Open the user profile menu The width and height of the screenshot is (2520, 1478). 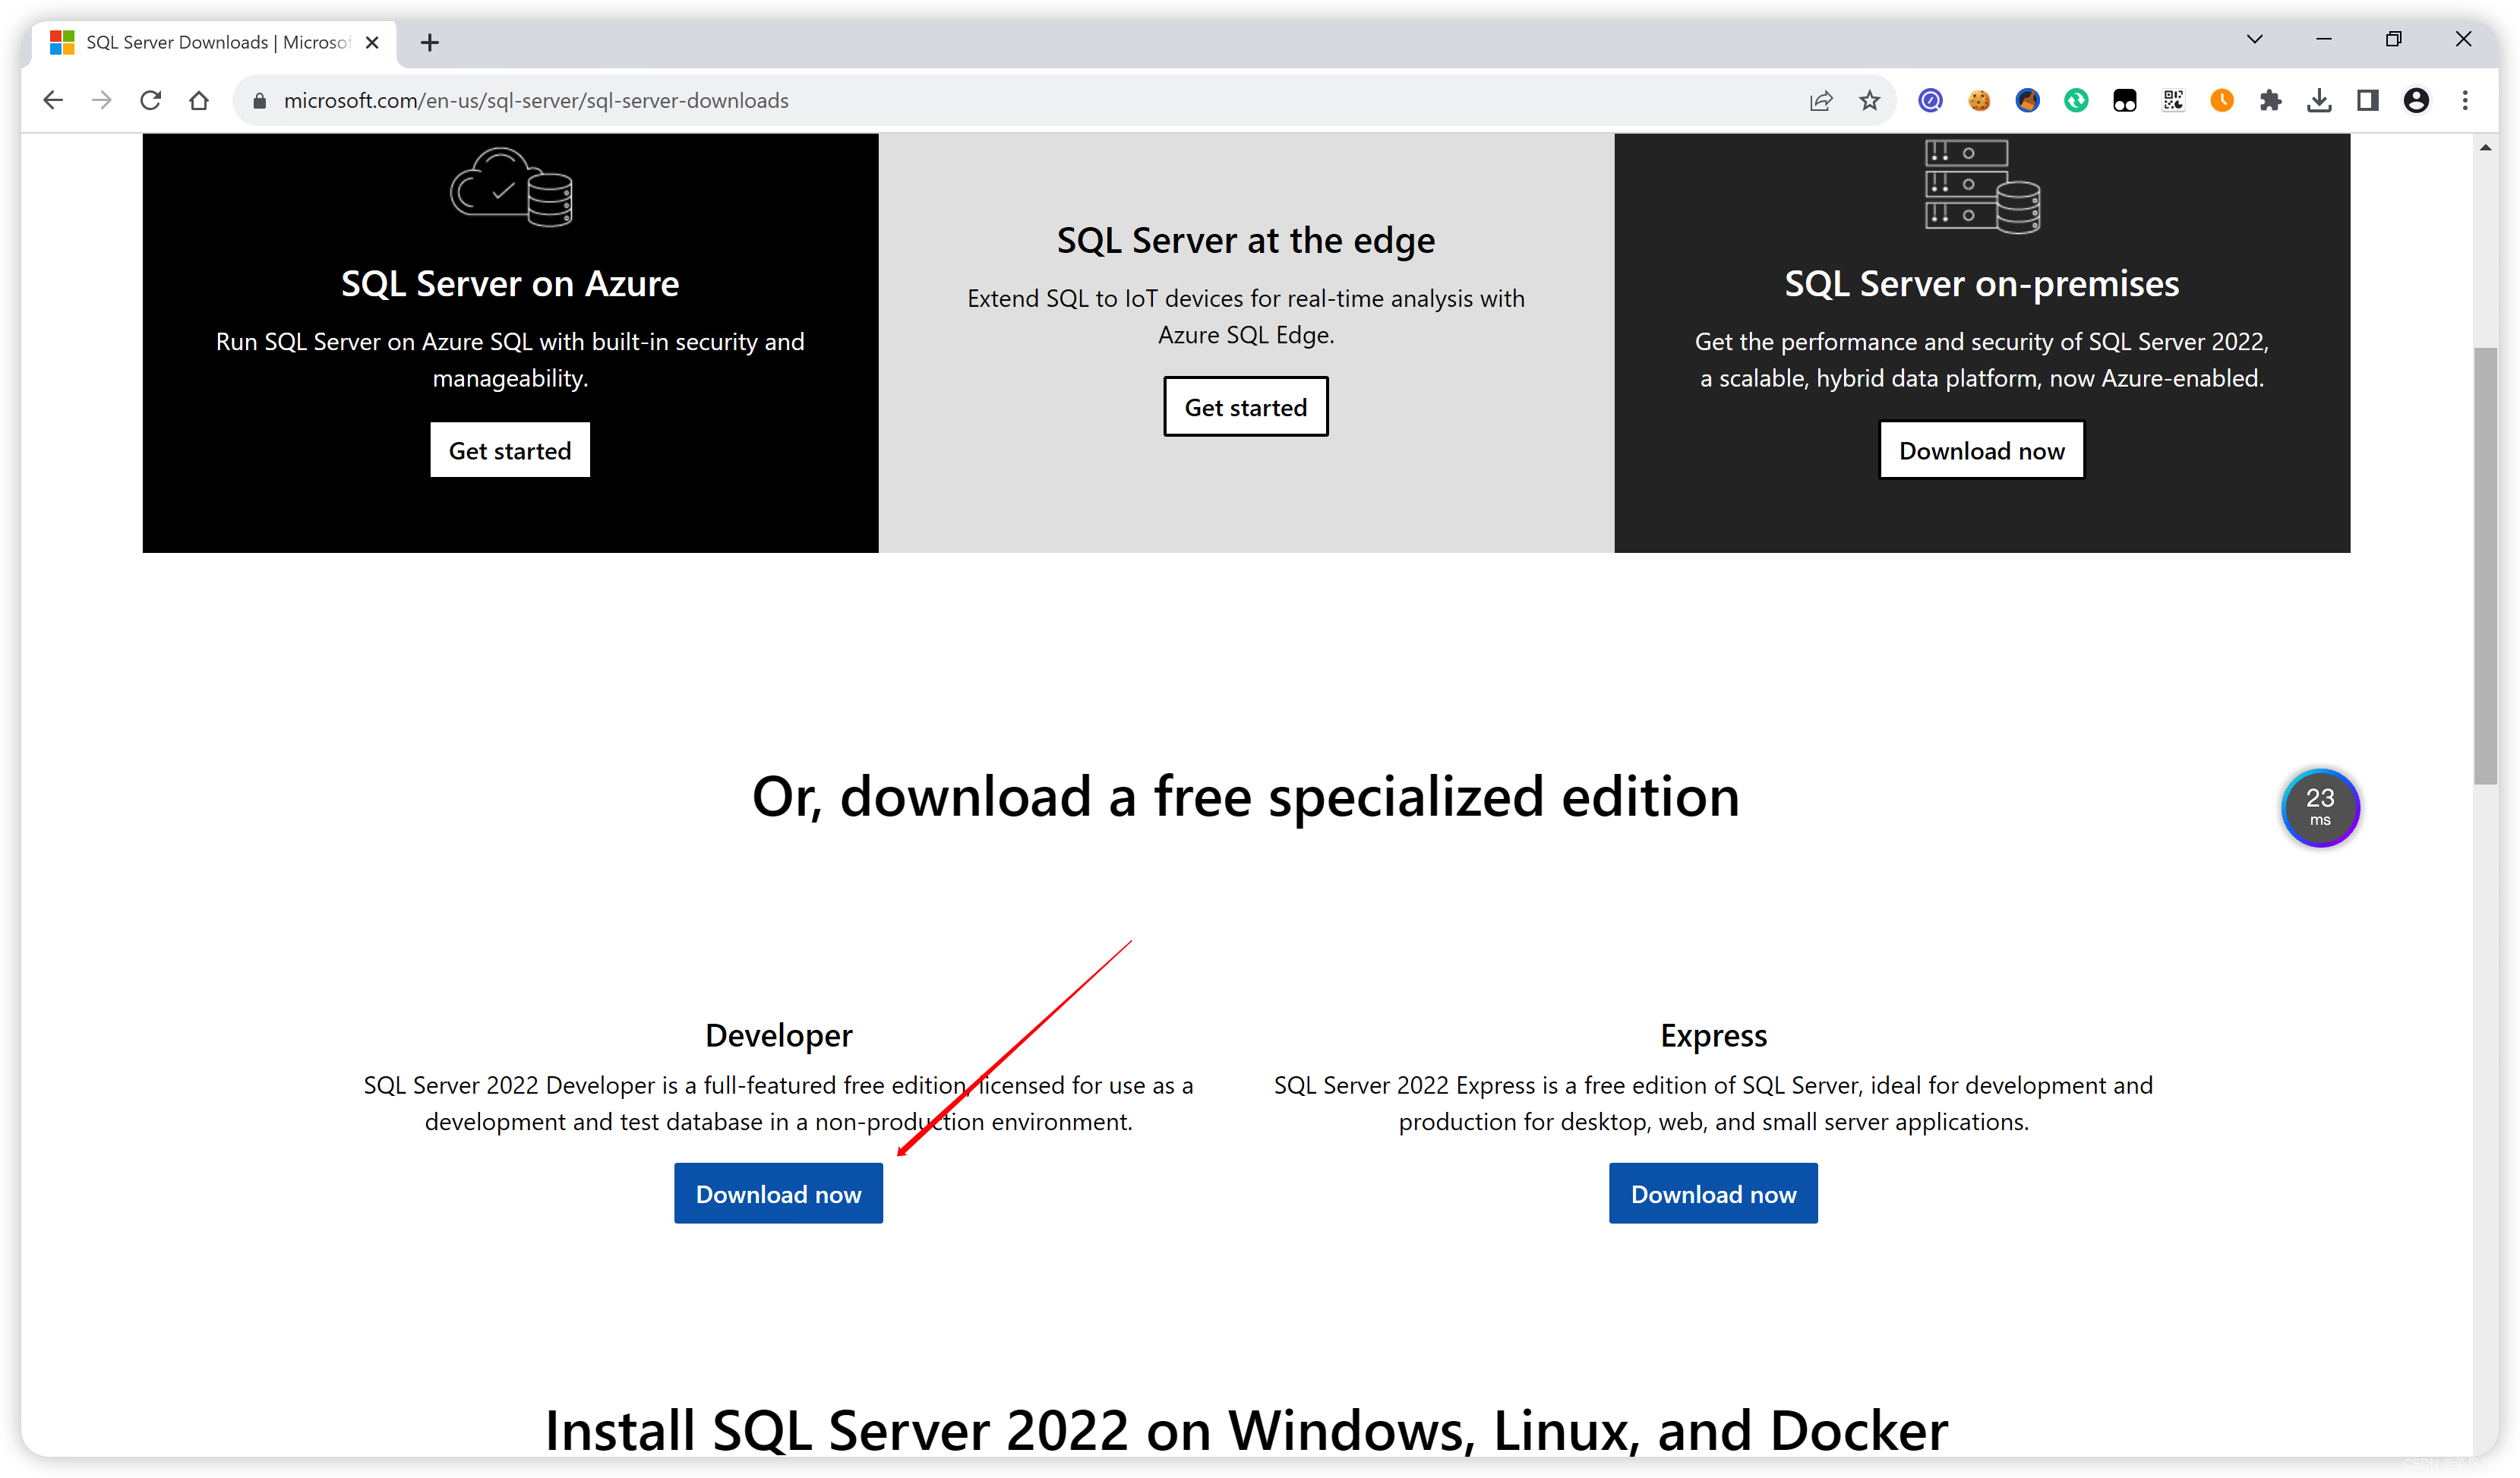coord(2417,100)
